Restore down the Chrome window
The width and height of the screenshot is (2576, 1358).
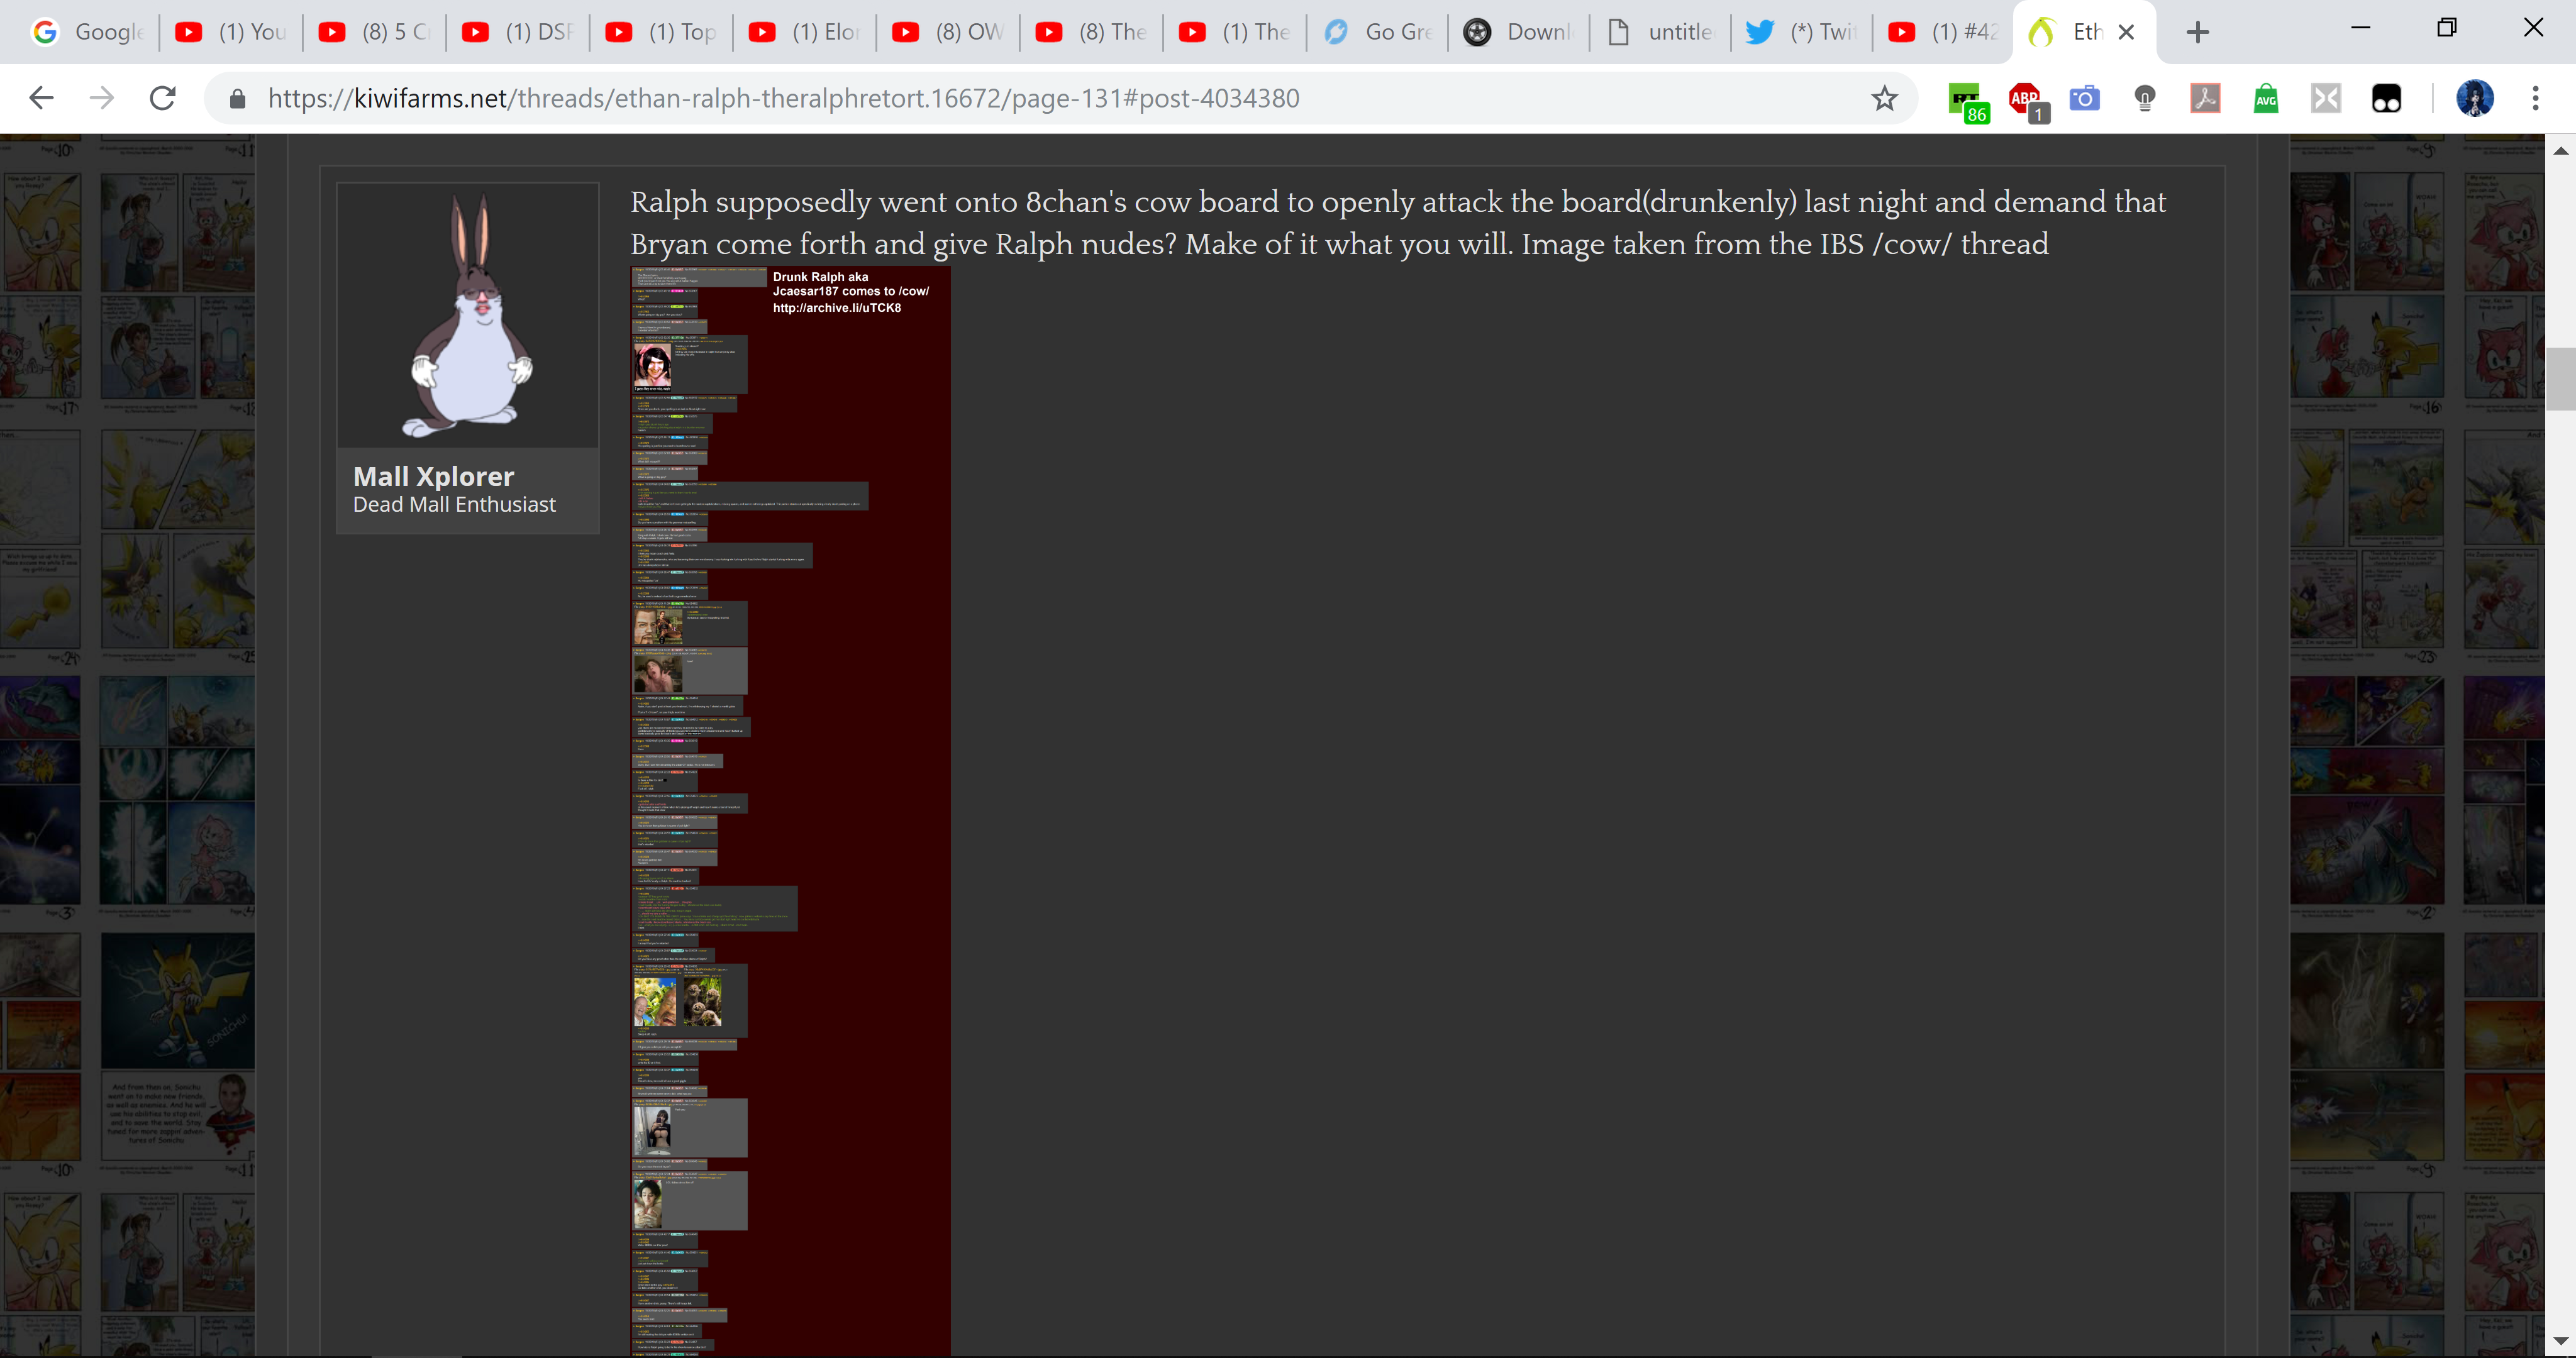(2447, 27)
